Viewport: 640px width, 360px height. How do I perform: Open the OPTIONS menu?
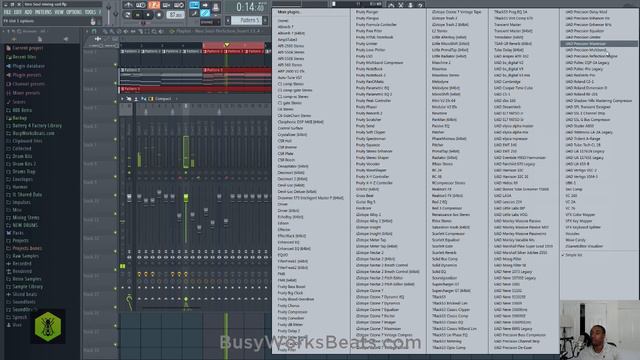(74, 12)
